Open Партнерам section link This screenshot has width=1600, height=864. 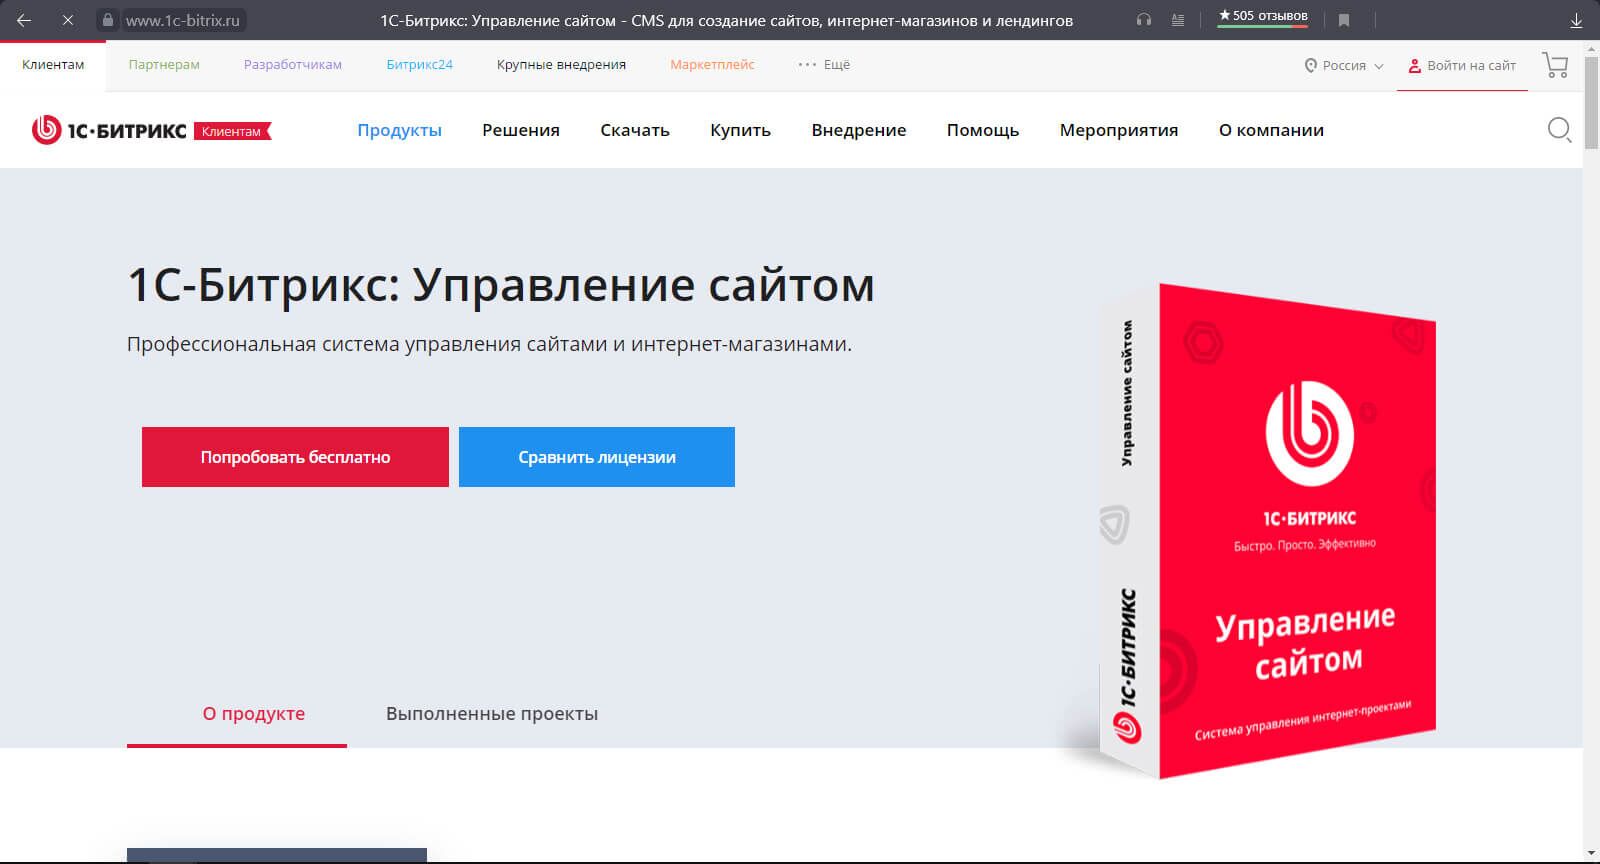click(x=164, y=64)
